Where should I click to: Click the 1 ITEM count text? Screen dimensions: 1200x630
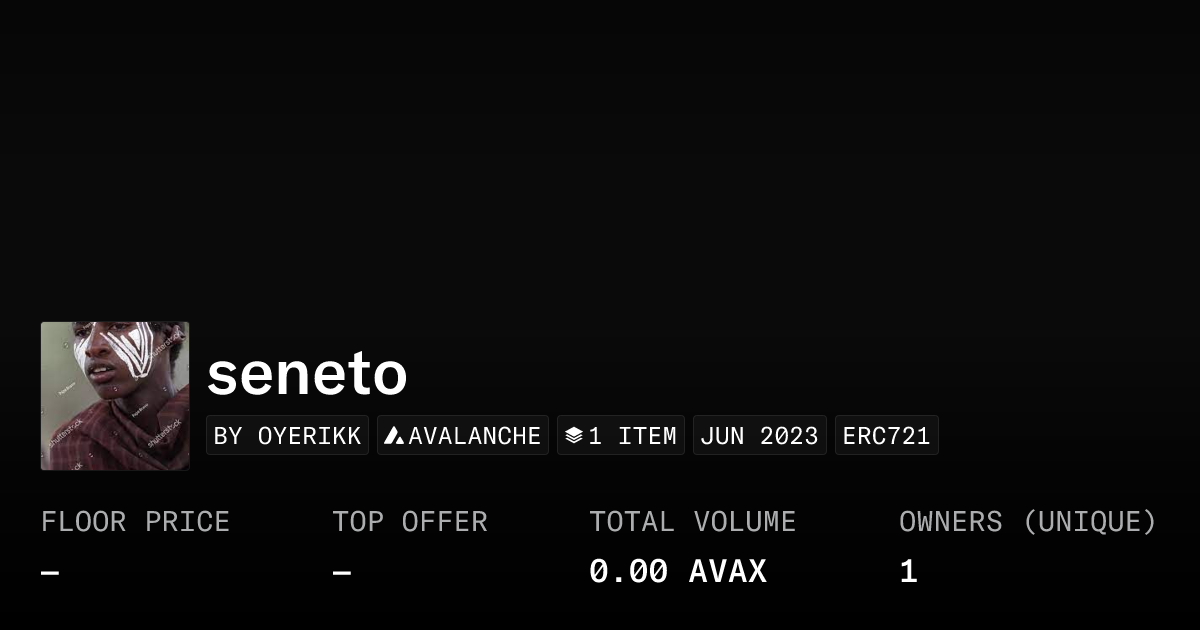632,436
